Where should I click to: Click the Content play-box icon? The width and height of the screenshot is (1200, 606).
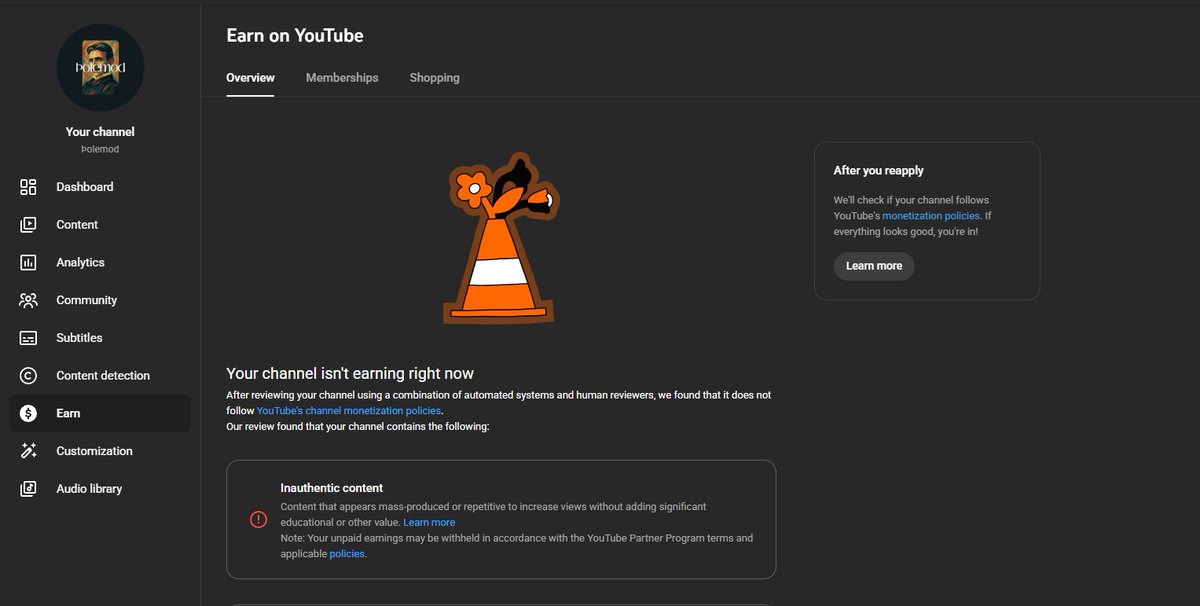(28, 225)
